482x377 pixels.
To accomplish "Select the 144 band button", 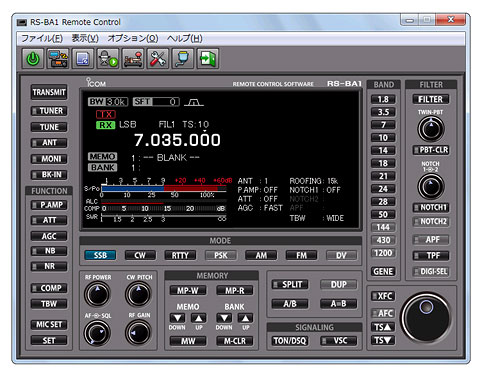I will click(x=383, y=227).
